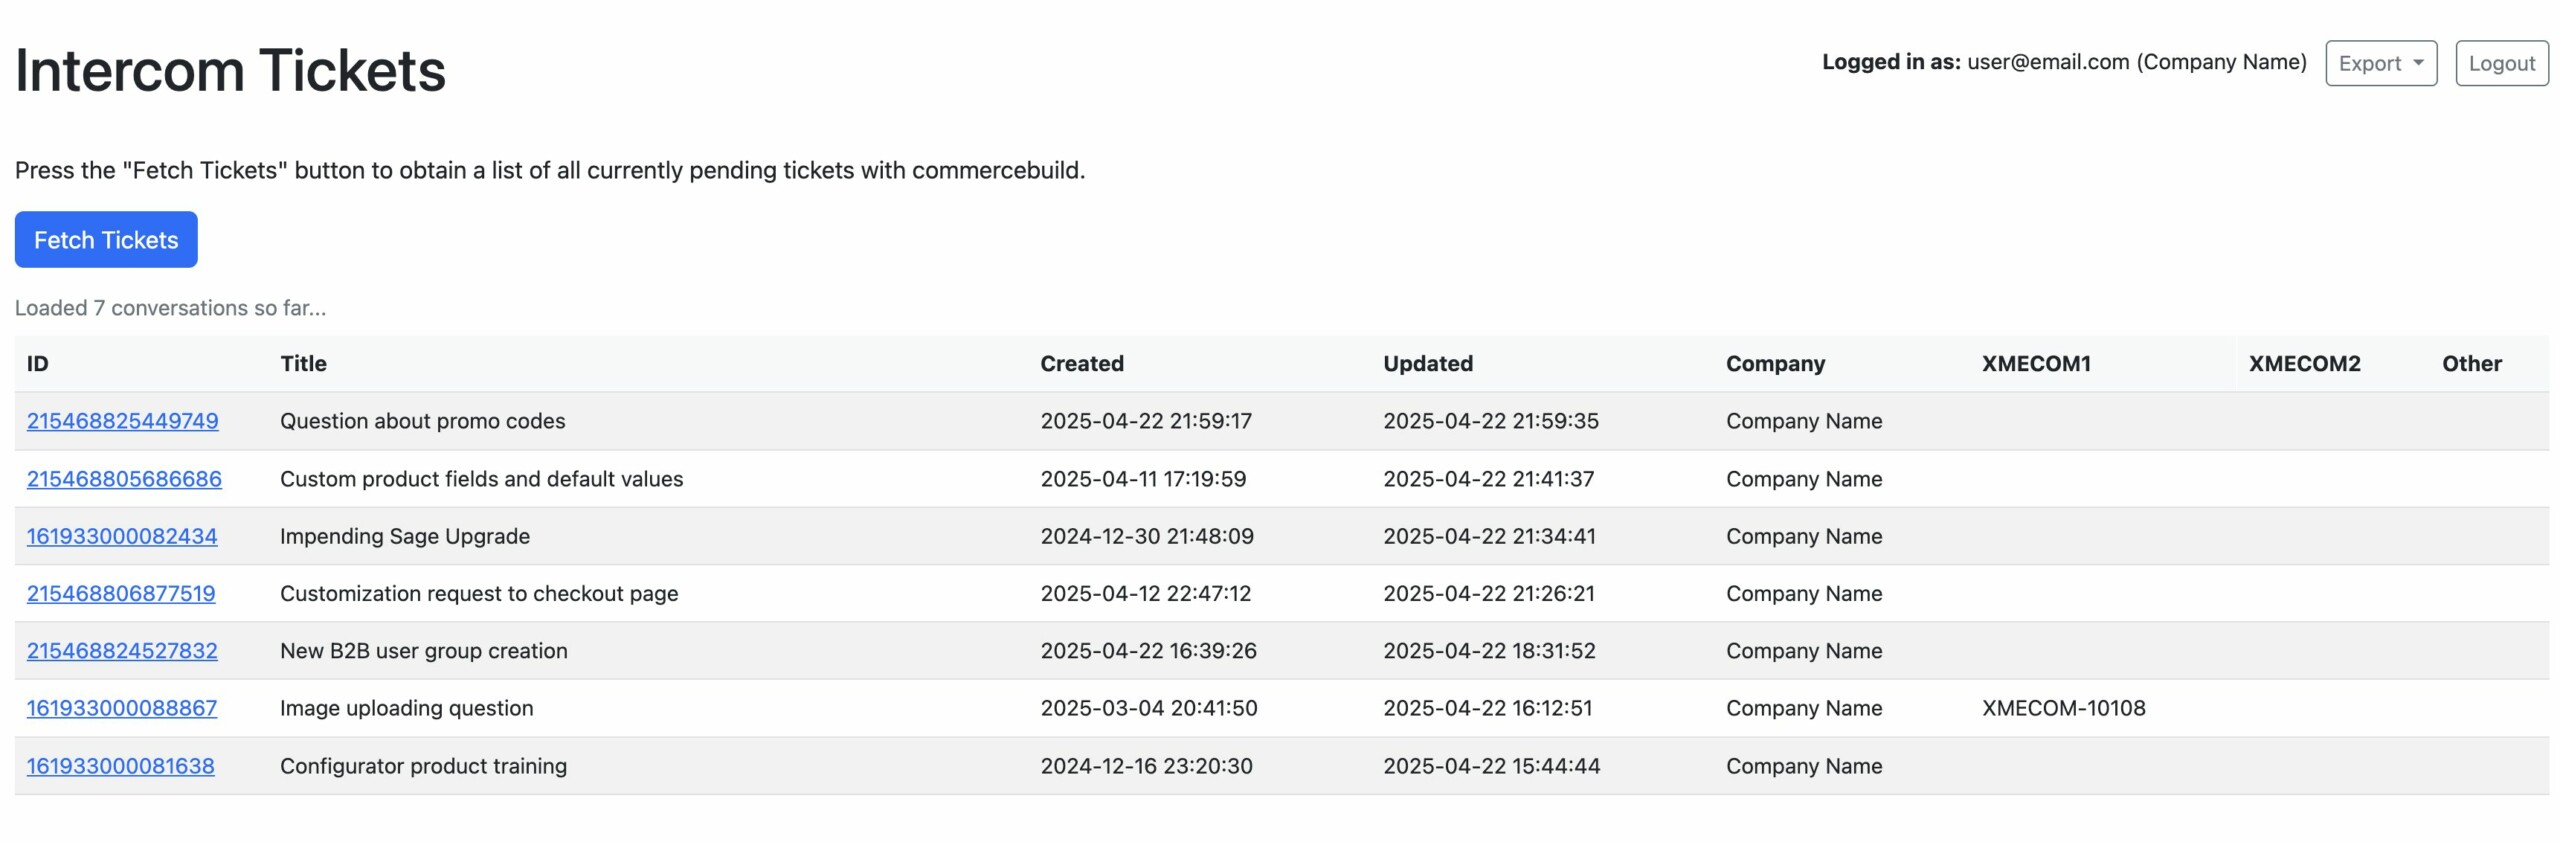The width and height of the screenshot is (2560, 842).
Task: Open ticket link 161933000081638
Action: [x=120, y=766]
